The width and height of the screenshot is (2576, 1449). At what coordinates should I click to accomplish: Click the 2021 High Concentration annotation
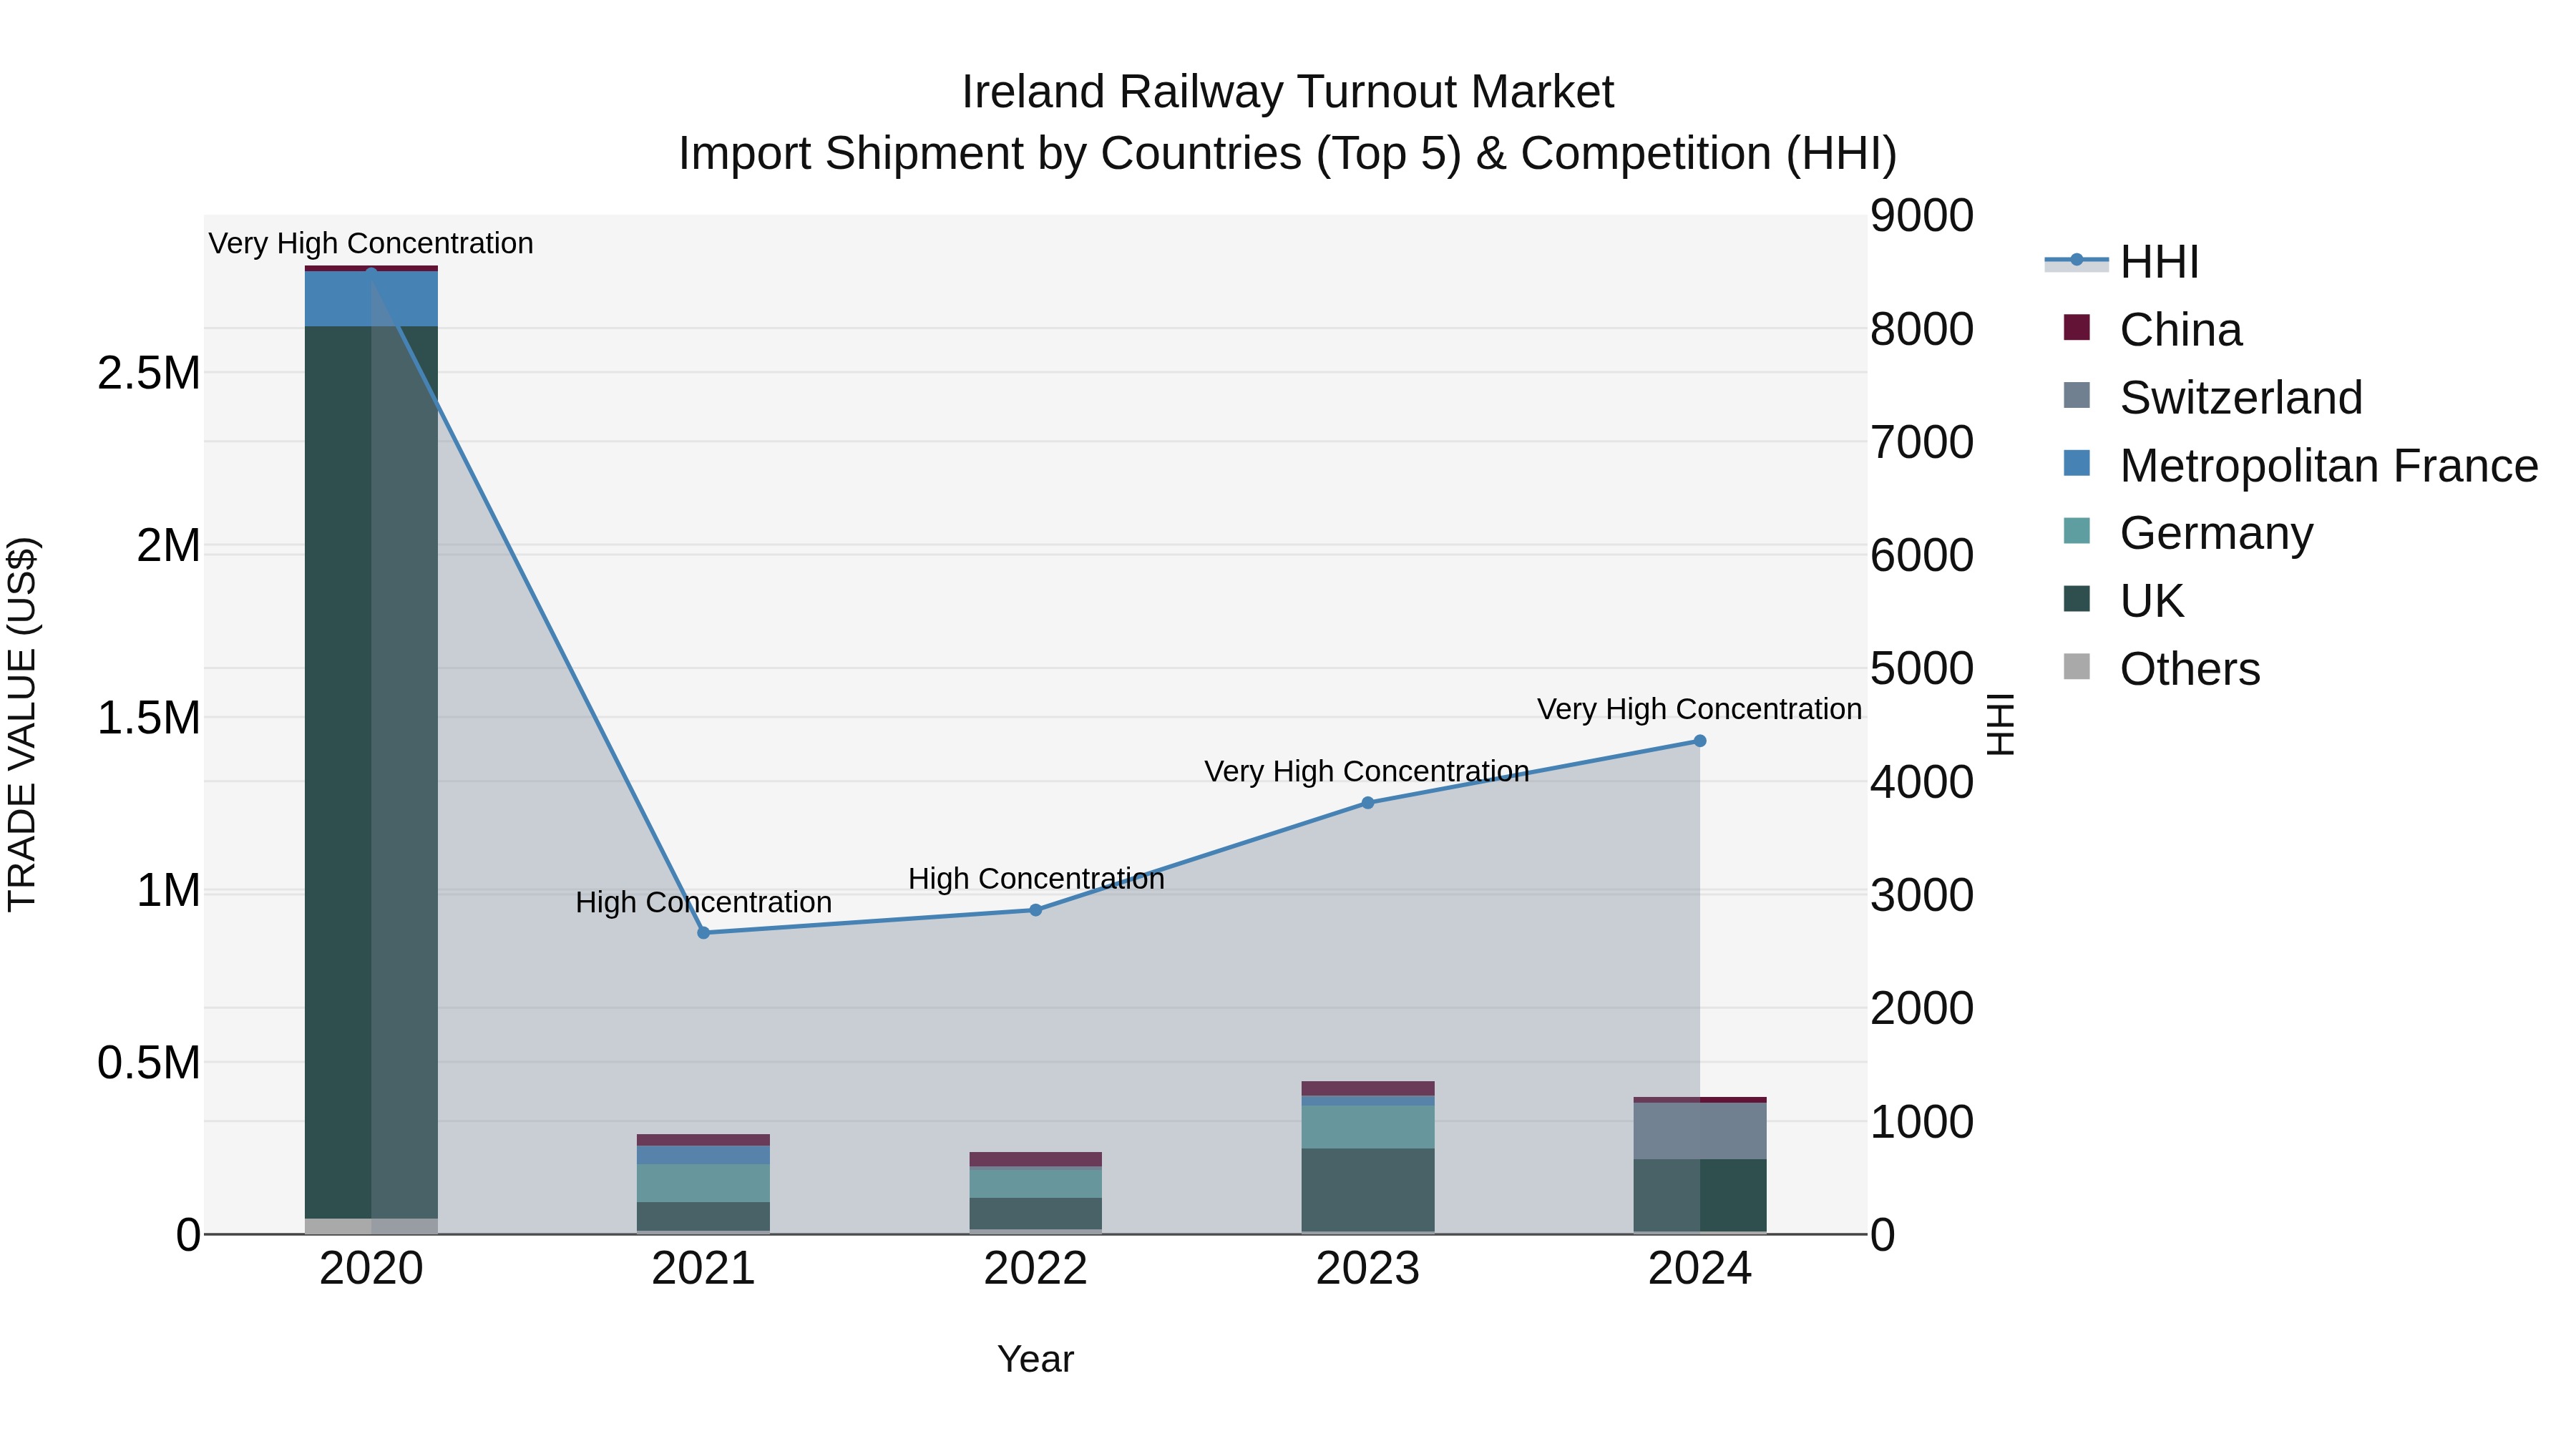703,902
